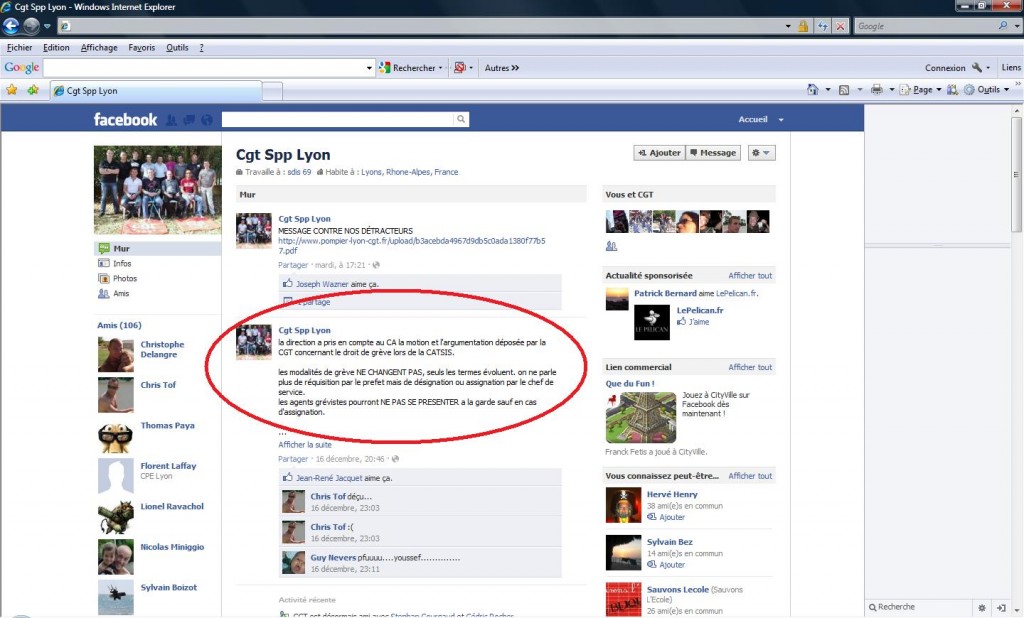1024x618 pixels.
Task: Click the Print icon in command bar
Action: point(876,89)
